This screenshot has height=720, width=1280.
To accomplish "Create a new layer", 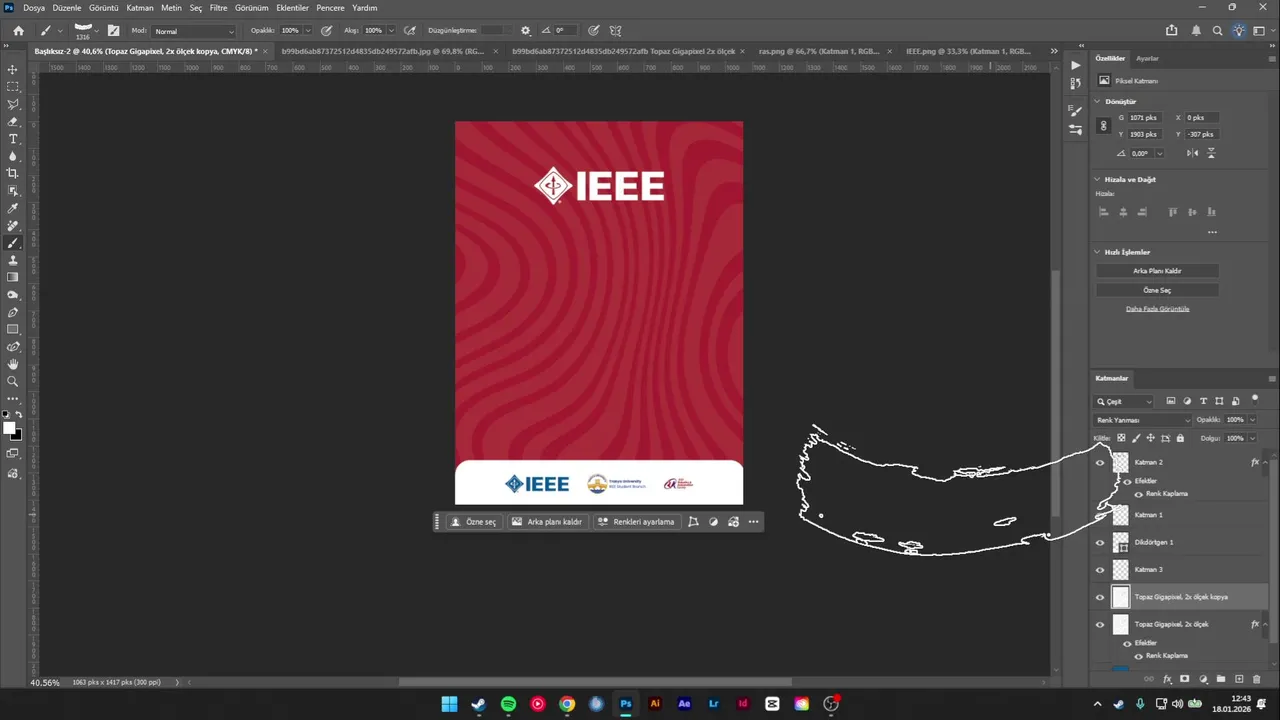I will coord(1239,679).
